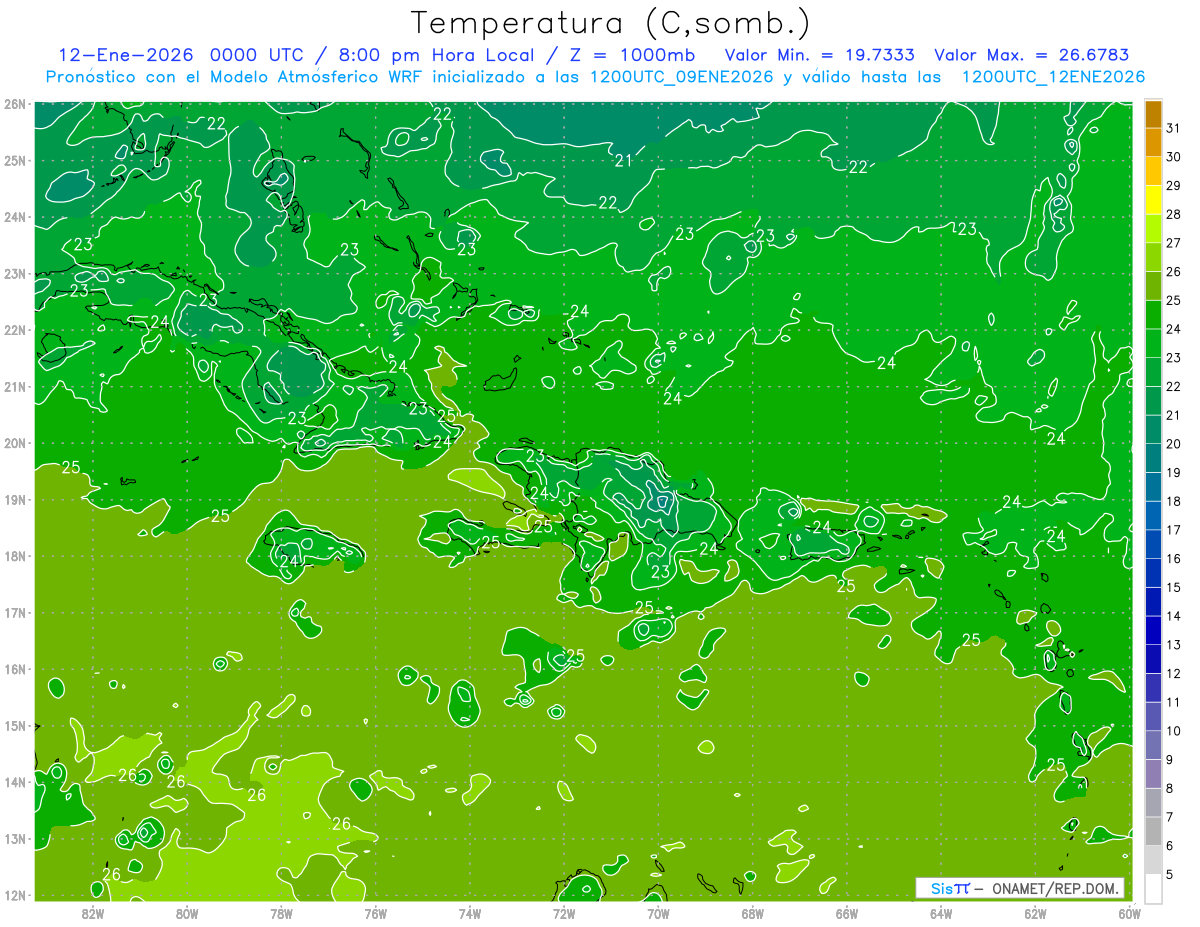Click color scale label "20"
Image resolution: width=1200 pixels, height=927 pixels.
1174,444
